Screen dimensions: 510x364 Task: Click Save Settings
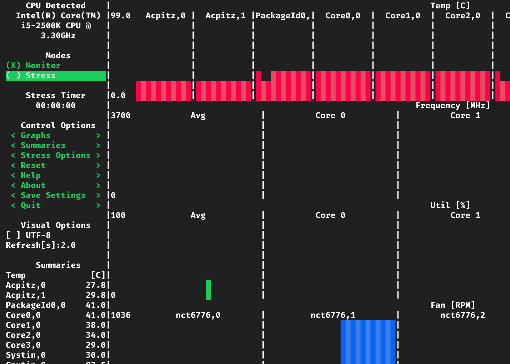tap(55, 195)
